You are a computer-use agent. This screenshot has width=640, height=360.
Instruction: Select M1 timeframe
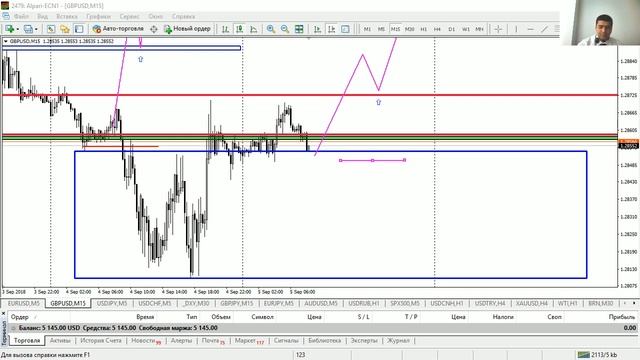(367, 29)
